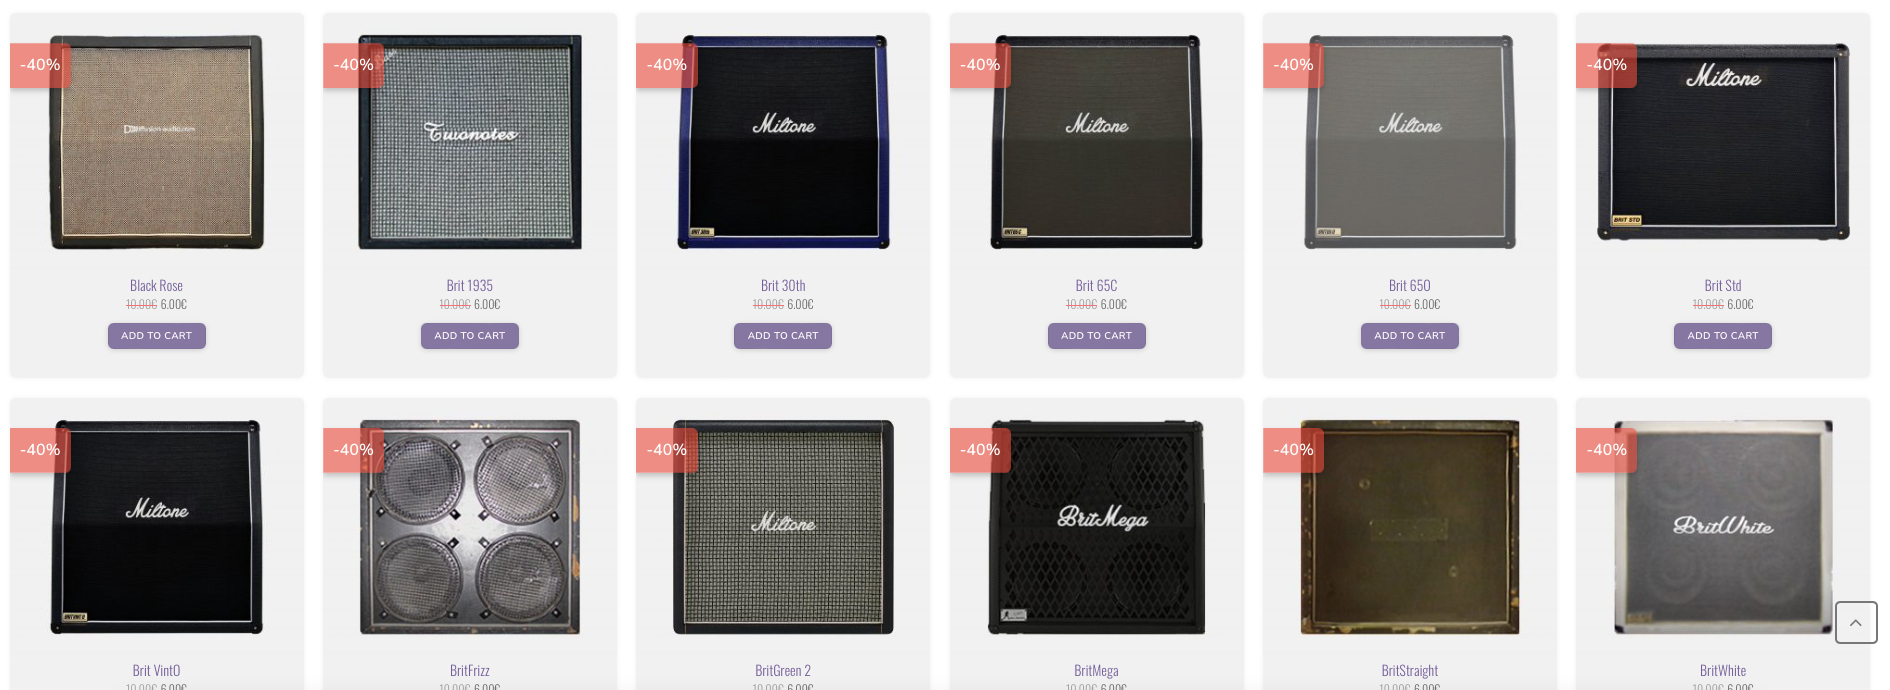The width and height of the screenshot is (1890, 690).
Task: Select the BritStraight cabinet image
Action: tap(1410, 527)
